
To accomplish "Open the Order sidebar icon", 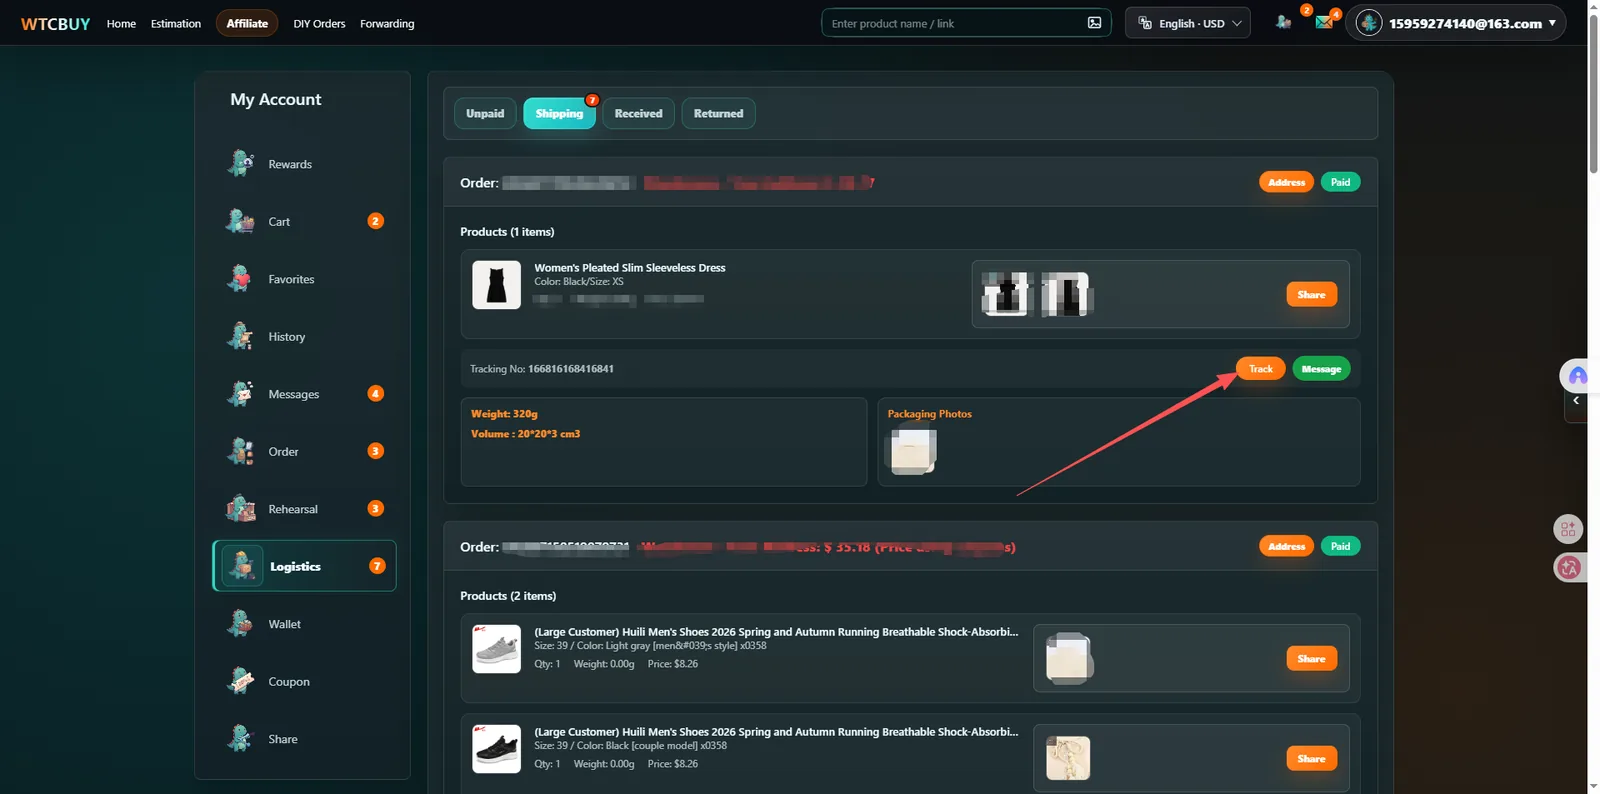I will tap(240, 451).
